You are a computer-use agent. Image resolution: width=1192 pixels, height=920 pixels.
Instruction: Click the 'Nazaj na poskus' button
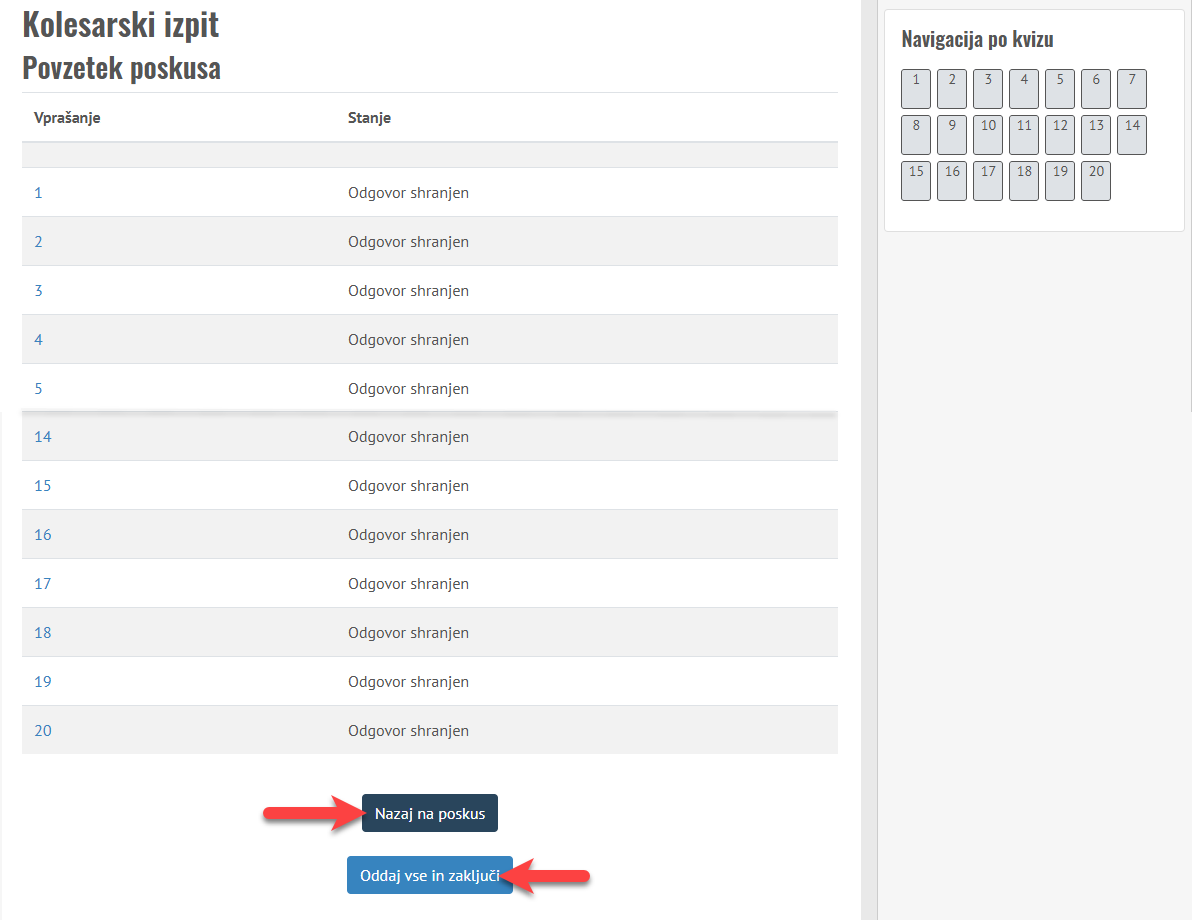click(429, 813)
